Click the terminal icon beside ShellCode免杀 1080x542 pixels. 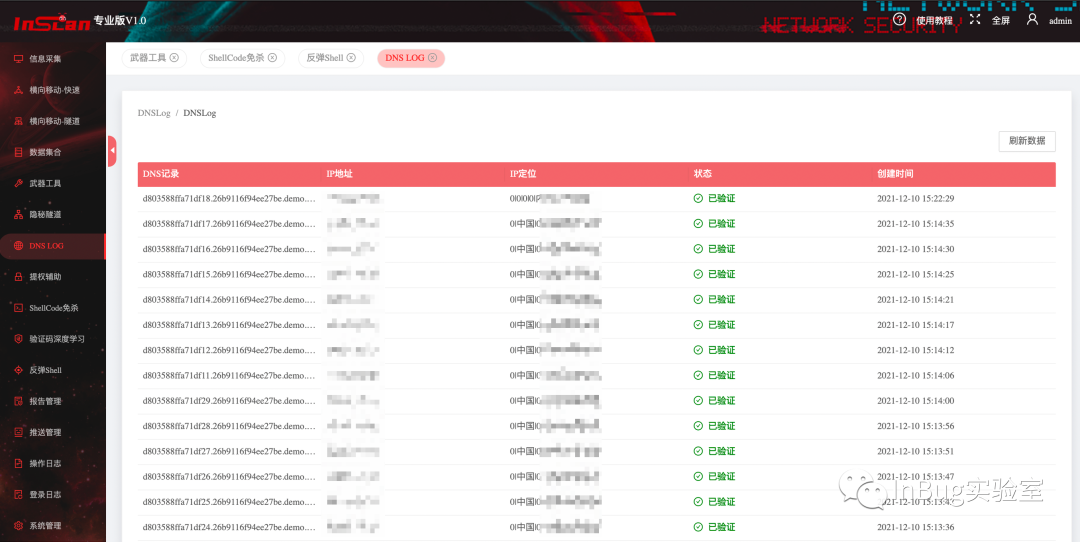tap(19, 308)
